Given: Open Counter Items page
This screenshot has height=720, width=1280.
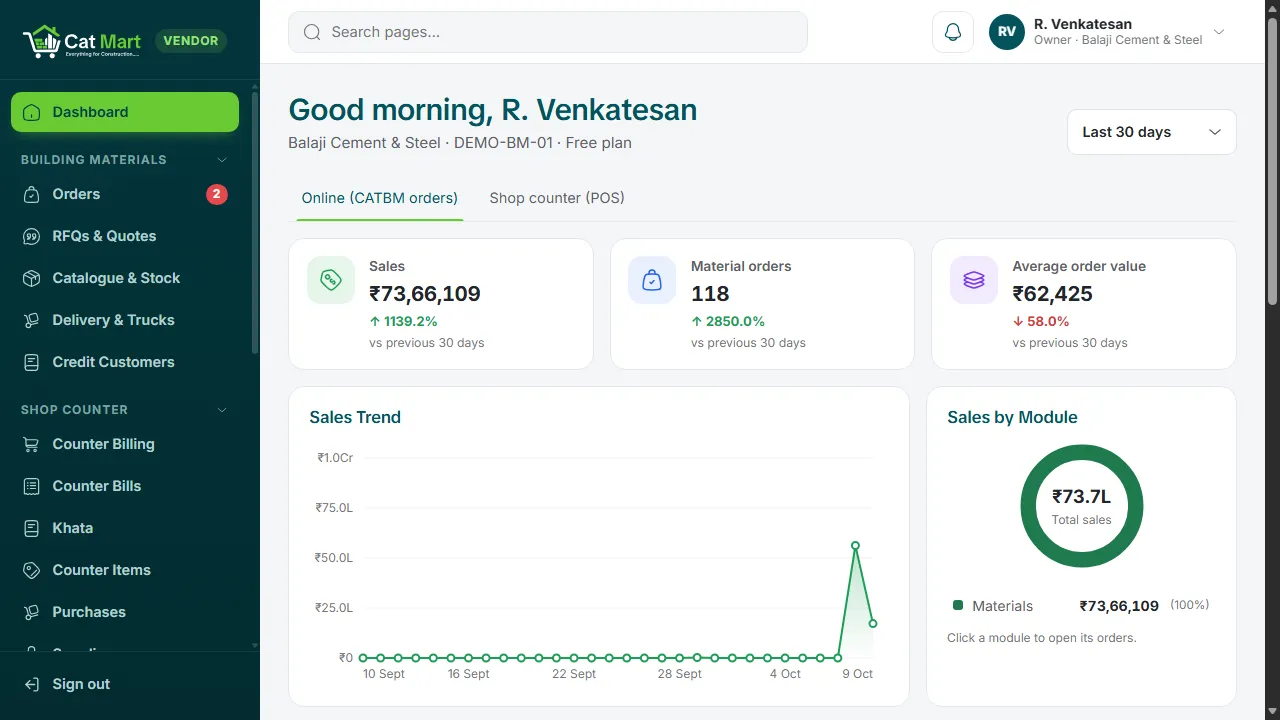Looking at the screenshot, I should pyautogui.click(x=125, y=570).
